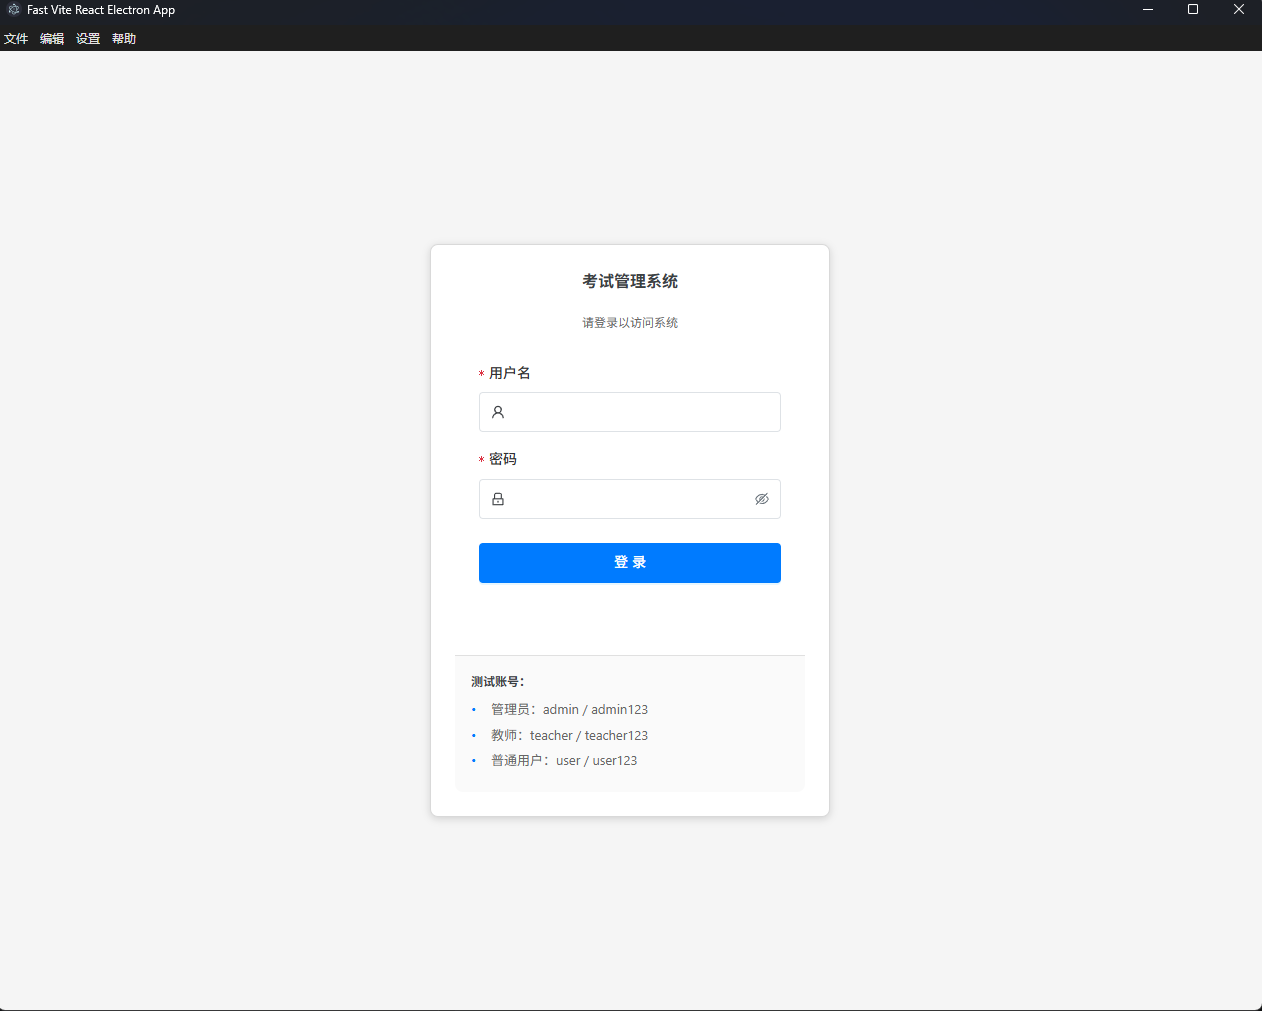The height and width of the screenshot is (1011, 1262).
Task: Click the user icon in username field
Action: (x=498, y=412)
